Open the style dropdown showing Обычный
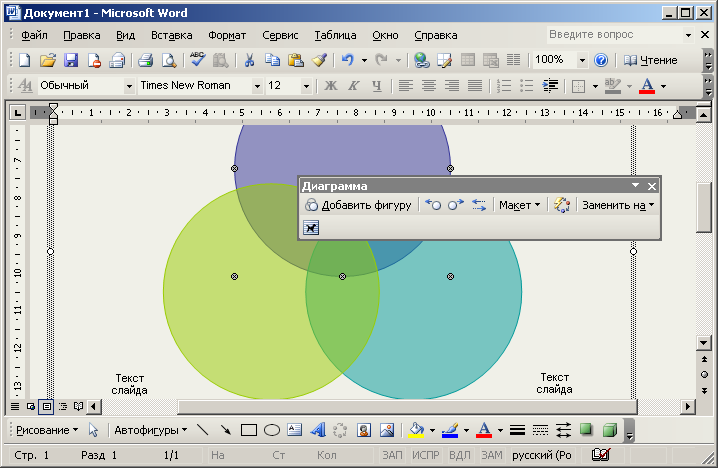This screenshot has width=718, height=468. coord(129,86)
